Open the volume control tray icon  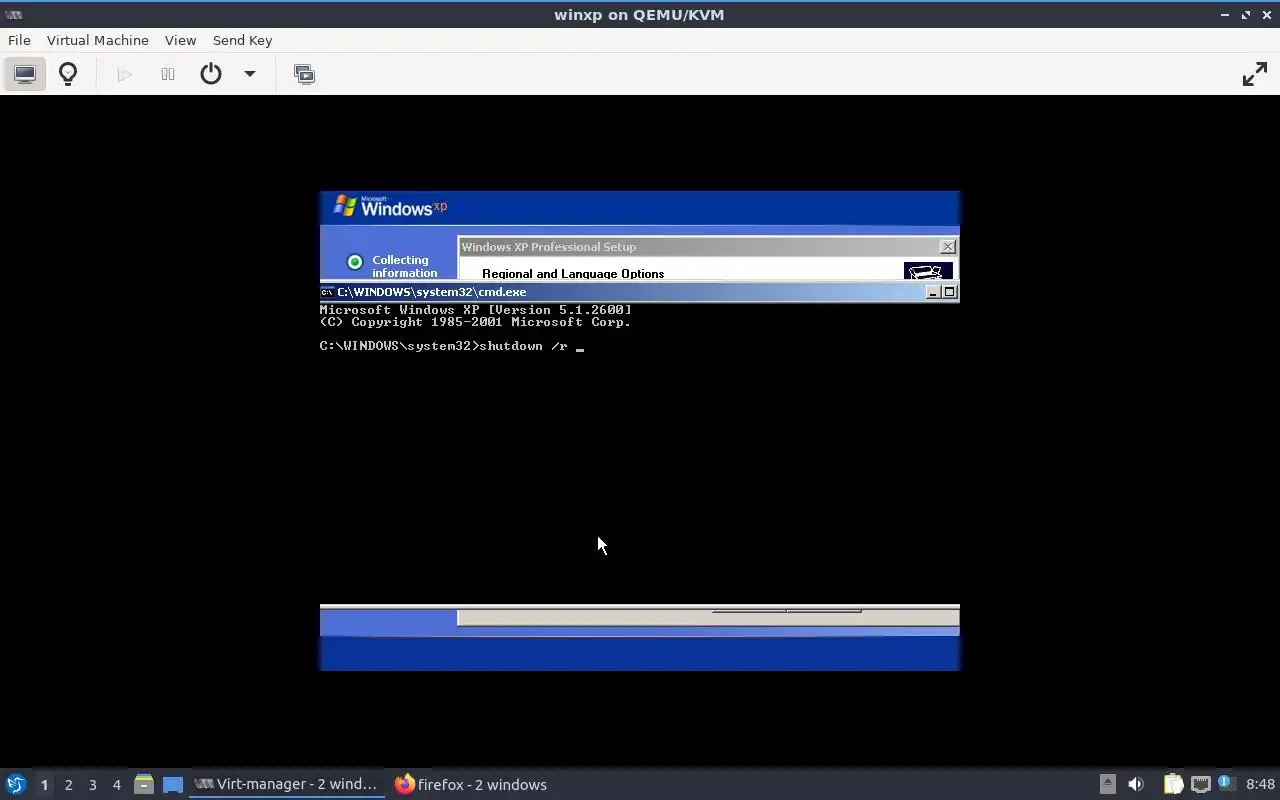[x=1136, y=784]
